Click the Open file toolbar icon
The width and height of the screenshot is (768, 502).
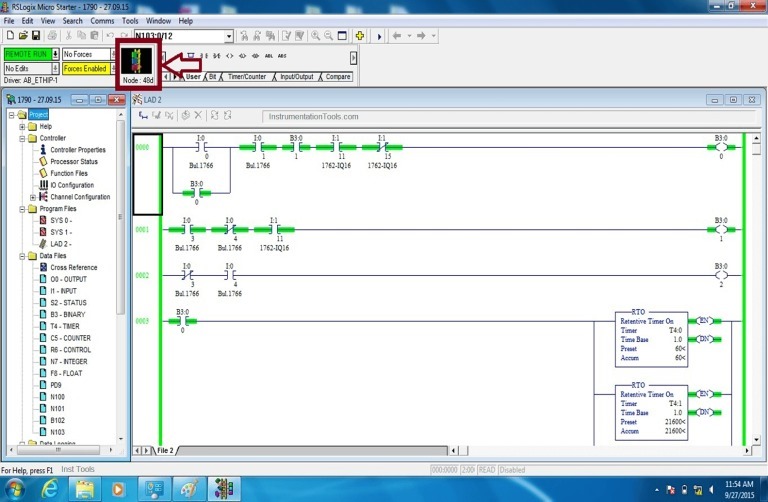click(21, 36)
